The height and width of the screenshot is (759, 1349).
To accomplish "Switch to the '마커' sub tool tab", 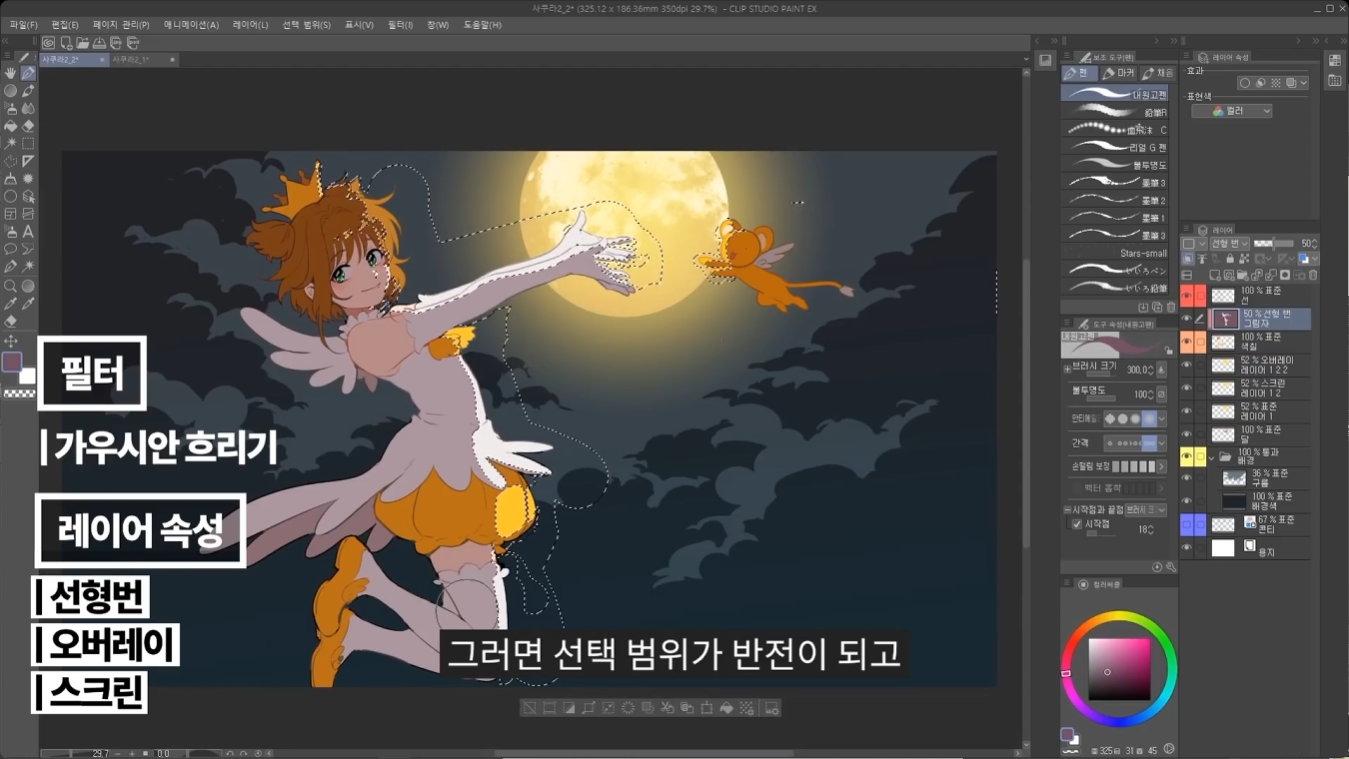I will (x=1119, y=73).
